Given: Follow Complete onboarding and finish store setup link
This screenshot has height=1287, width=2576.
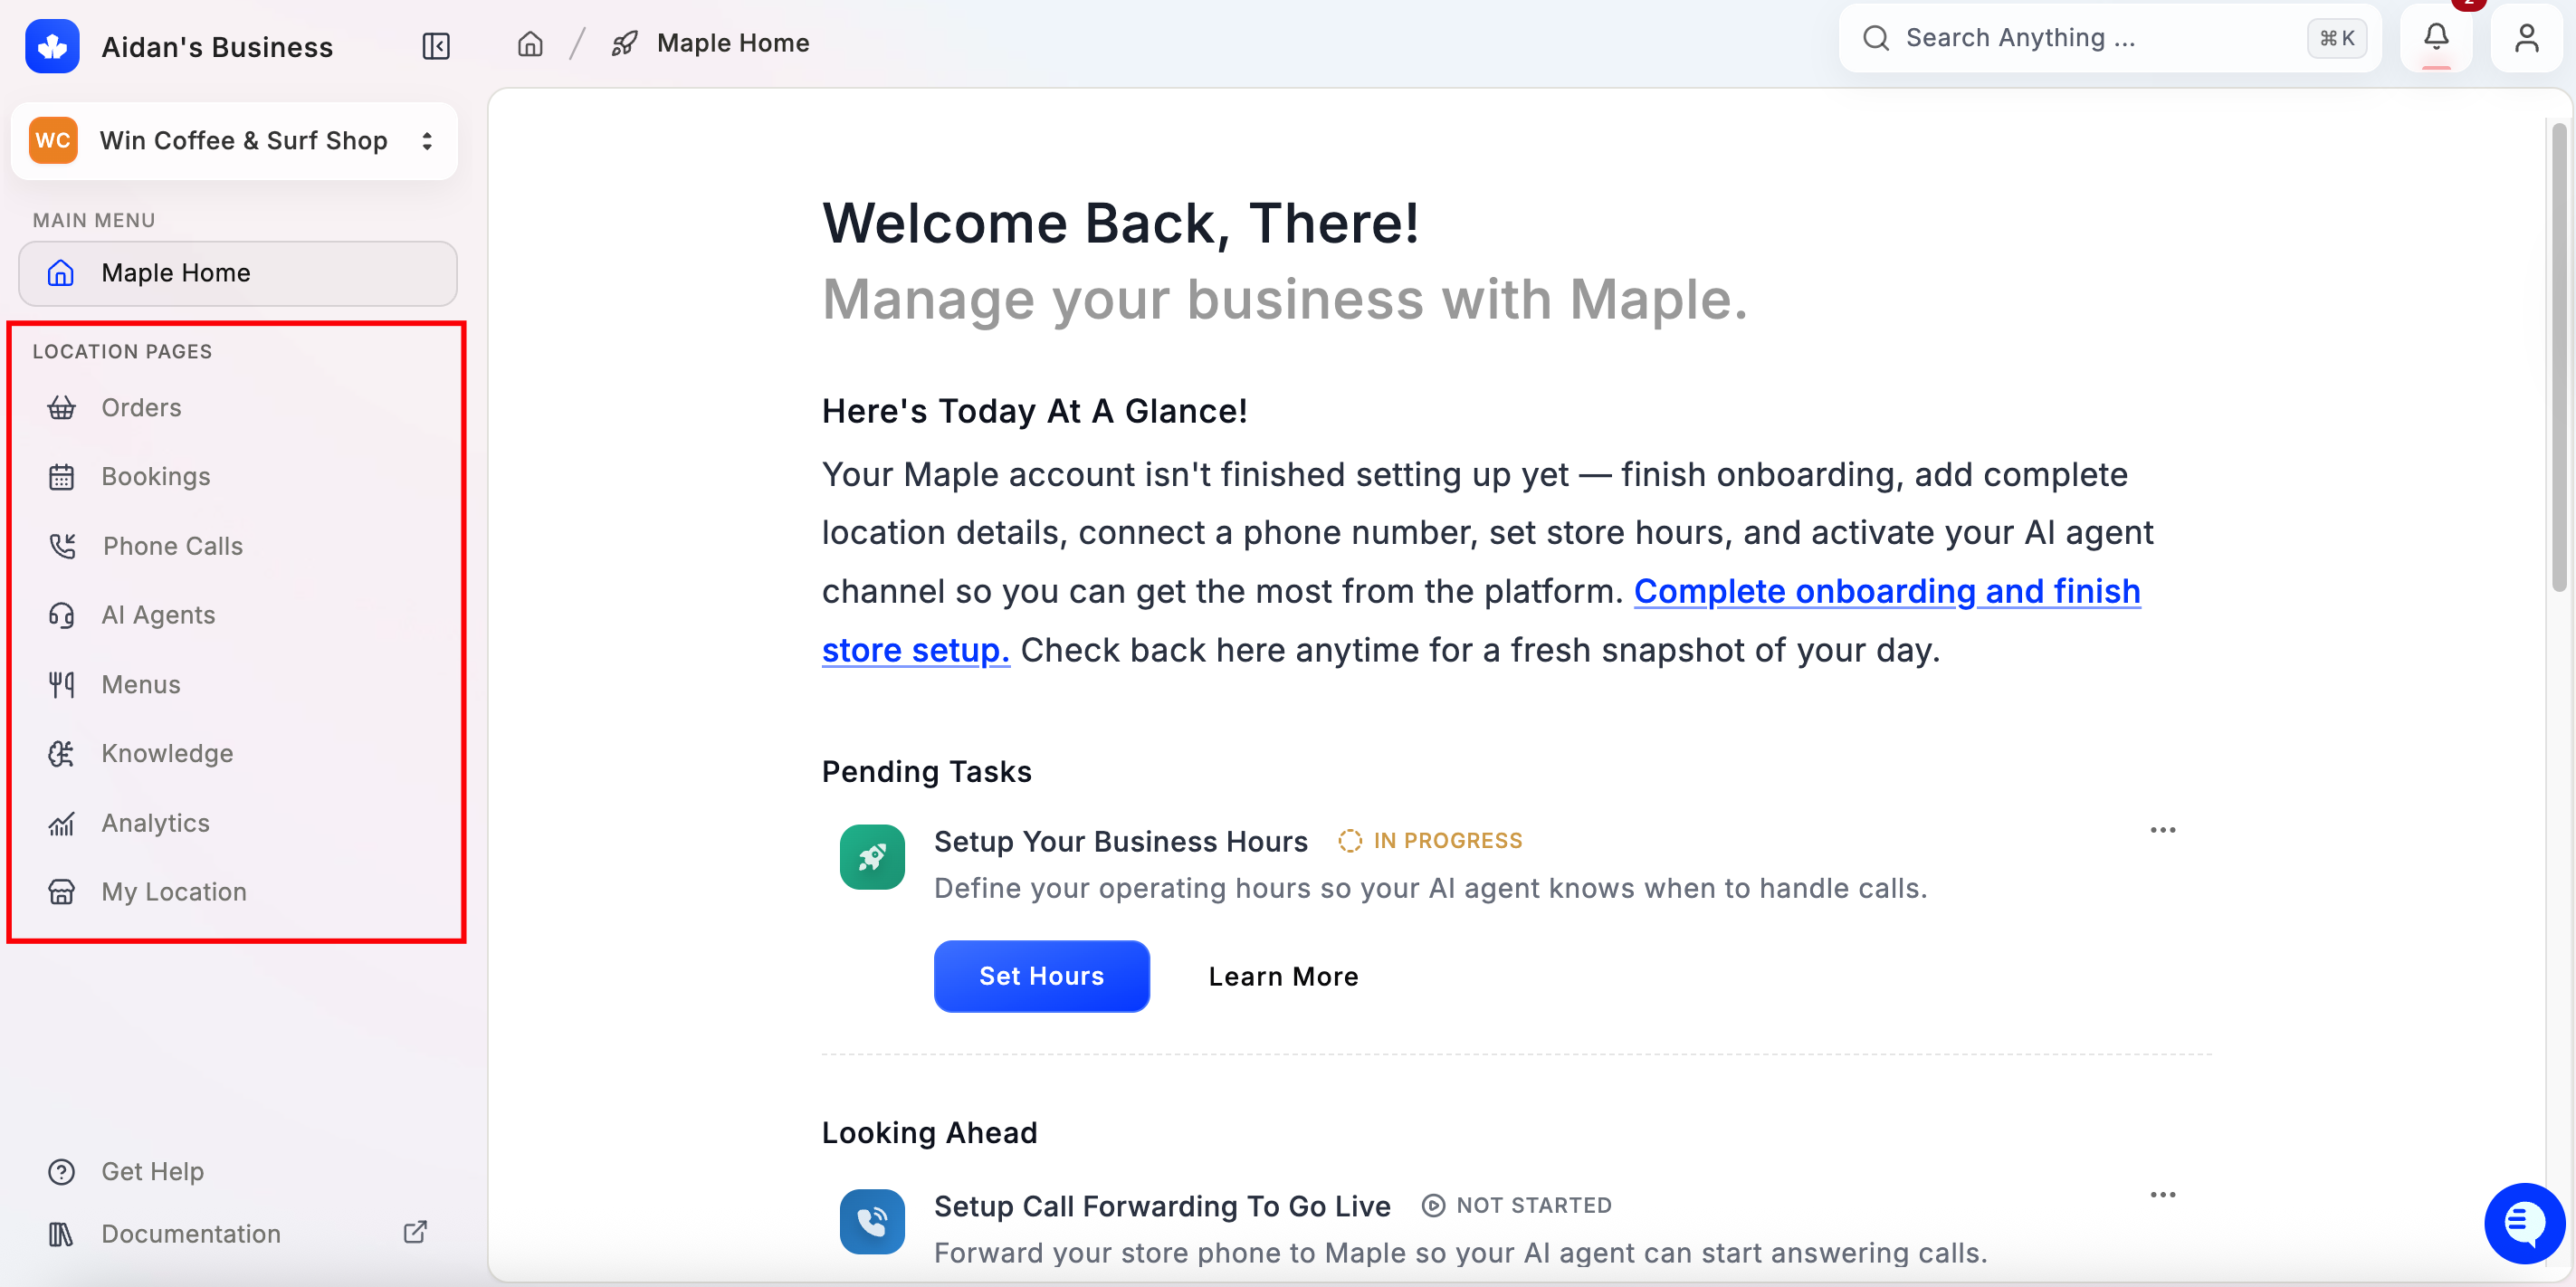Looking at the screenshot, I should pyautogui.click(x=1887, y=591).
